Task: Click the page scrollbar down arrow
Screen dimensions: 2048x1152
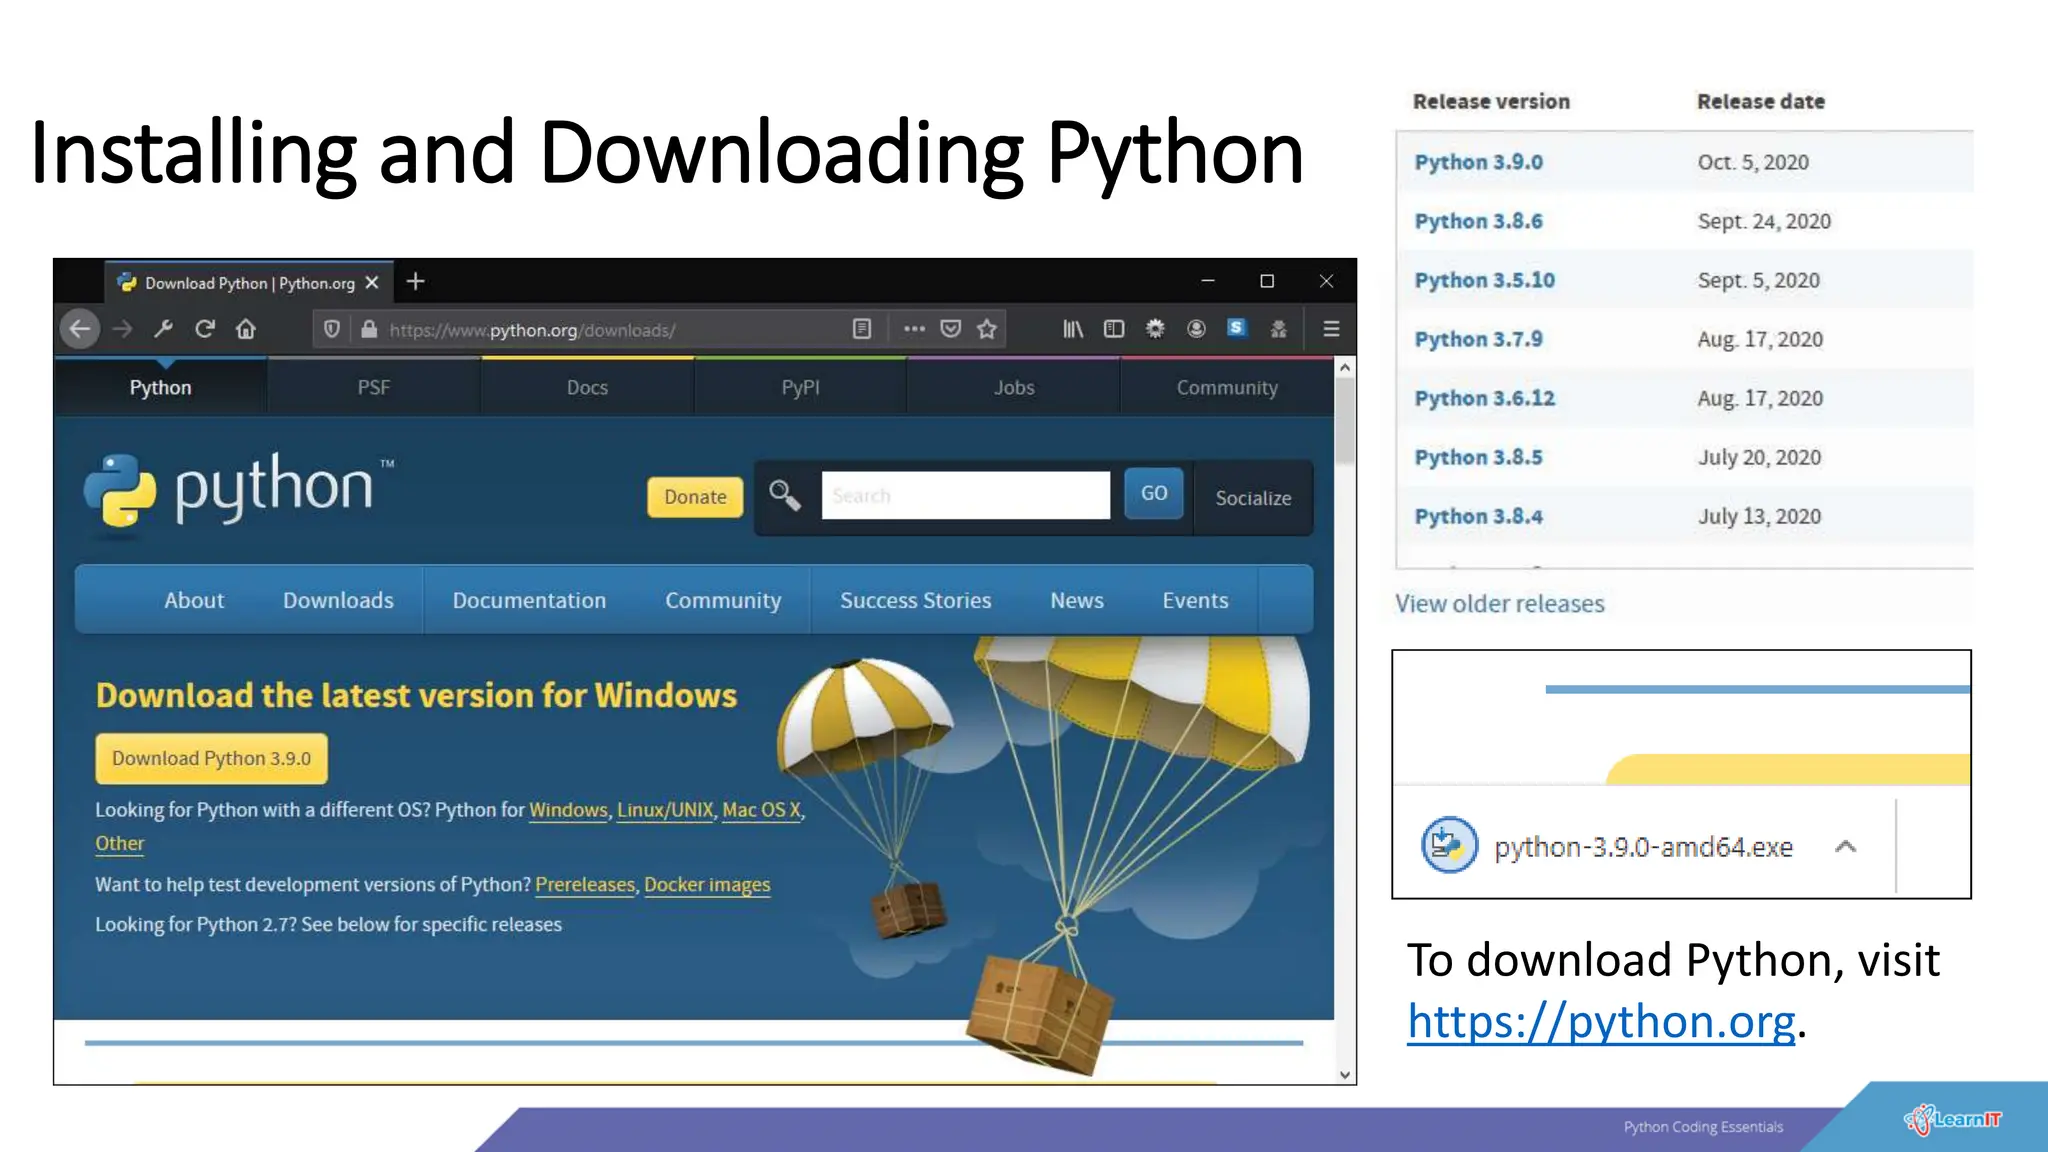Action: click(1345, 1075)
